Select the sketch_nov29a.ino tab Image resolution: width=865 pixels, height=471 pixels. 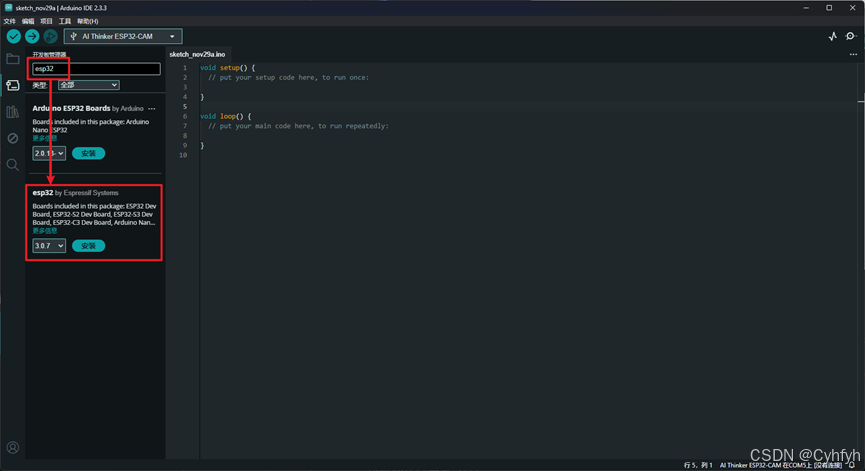197,55
